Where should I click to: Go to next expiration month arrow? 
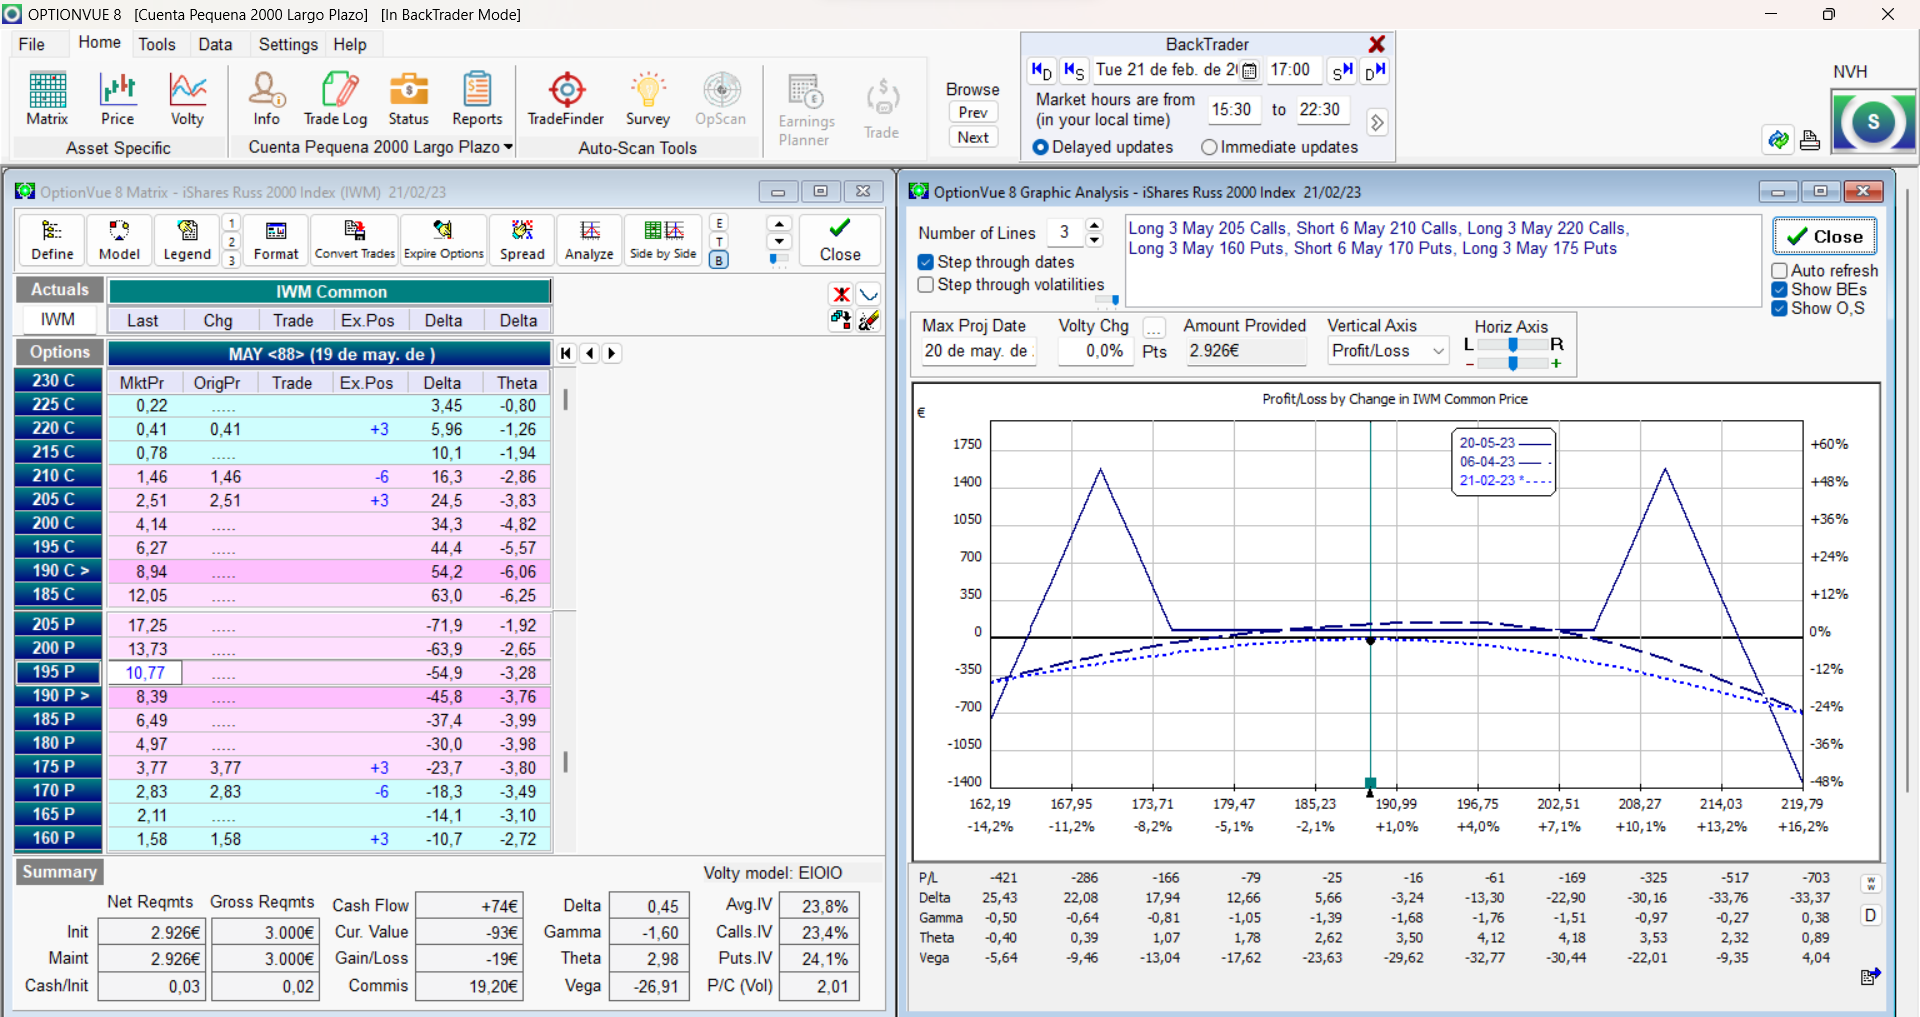612,353
